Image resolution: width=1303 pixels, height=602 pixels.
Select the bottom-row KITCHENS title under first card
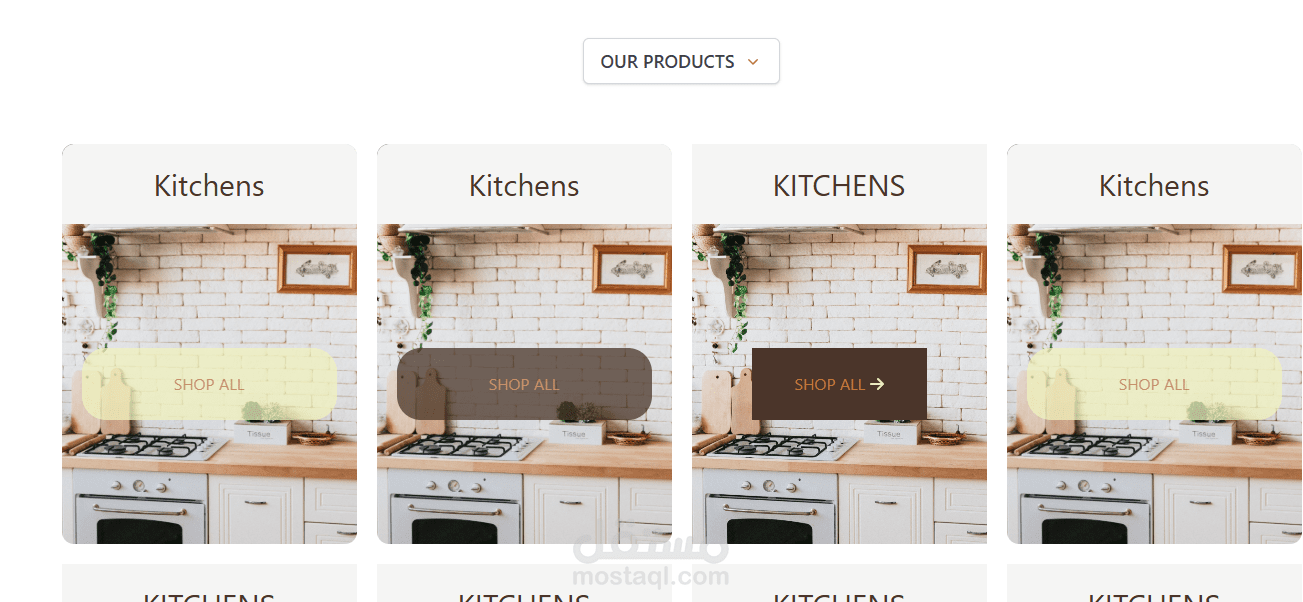point(209,597)
